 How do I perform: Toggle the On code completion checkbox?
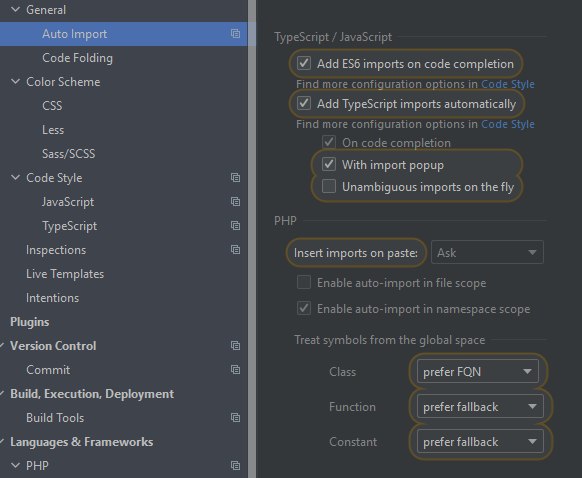click(329, 142)
